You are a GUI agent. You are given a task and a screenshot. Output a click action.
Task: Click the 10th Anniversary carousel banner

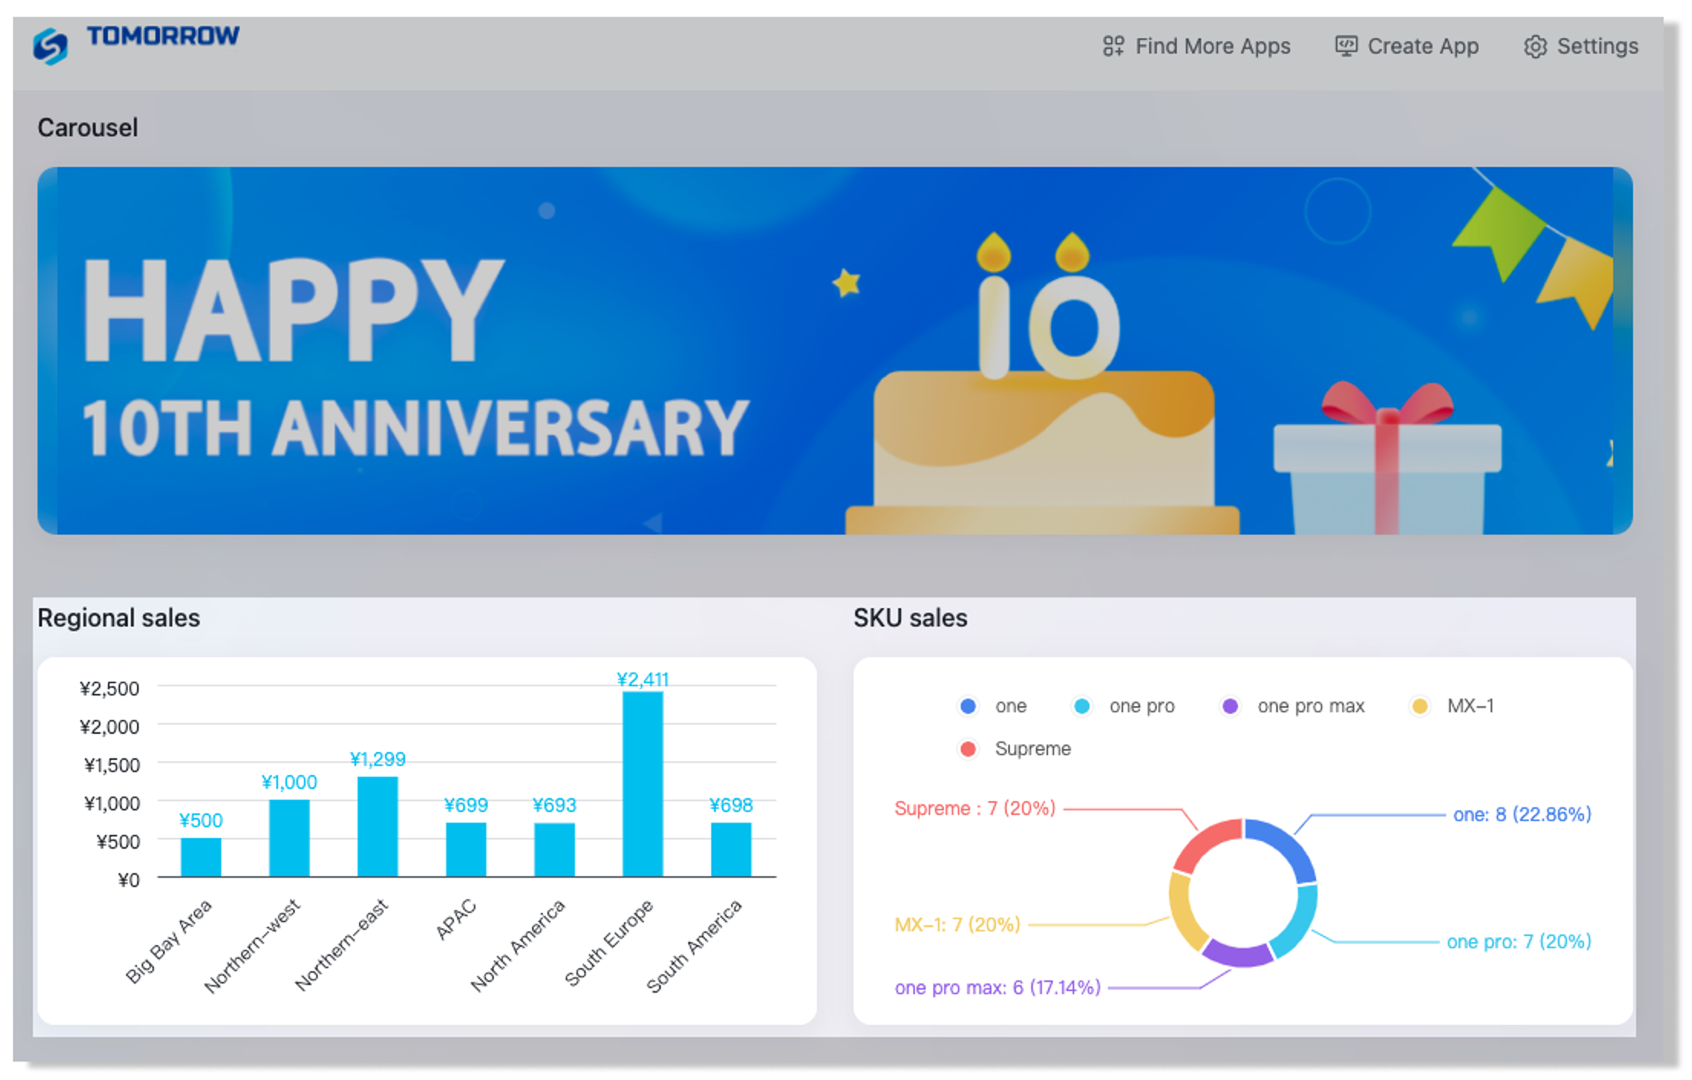(834, 351)
